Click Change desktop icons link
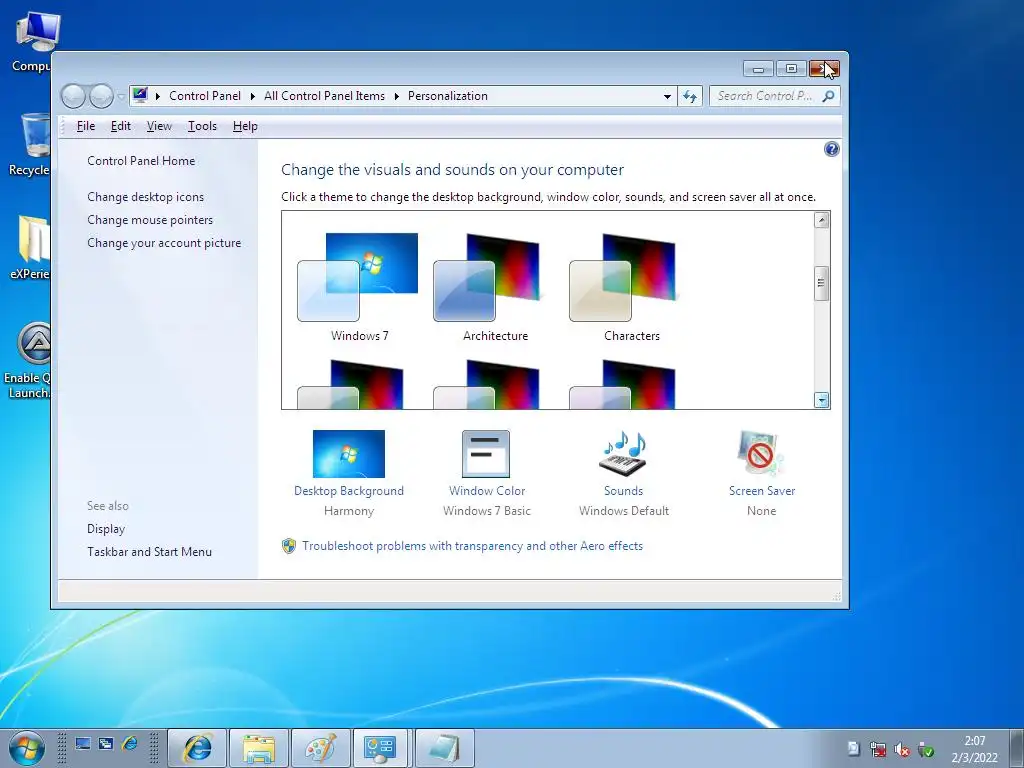The height and width of the screenshot is (768, 1024). 146,197
